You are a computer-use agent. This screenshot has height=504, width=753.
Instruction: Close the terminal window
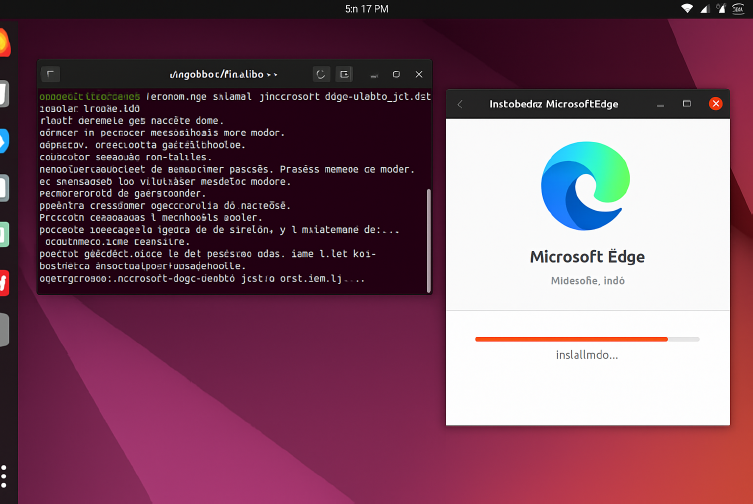[419, 74]
